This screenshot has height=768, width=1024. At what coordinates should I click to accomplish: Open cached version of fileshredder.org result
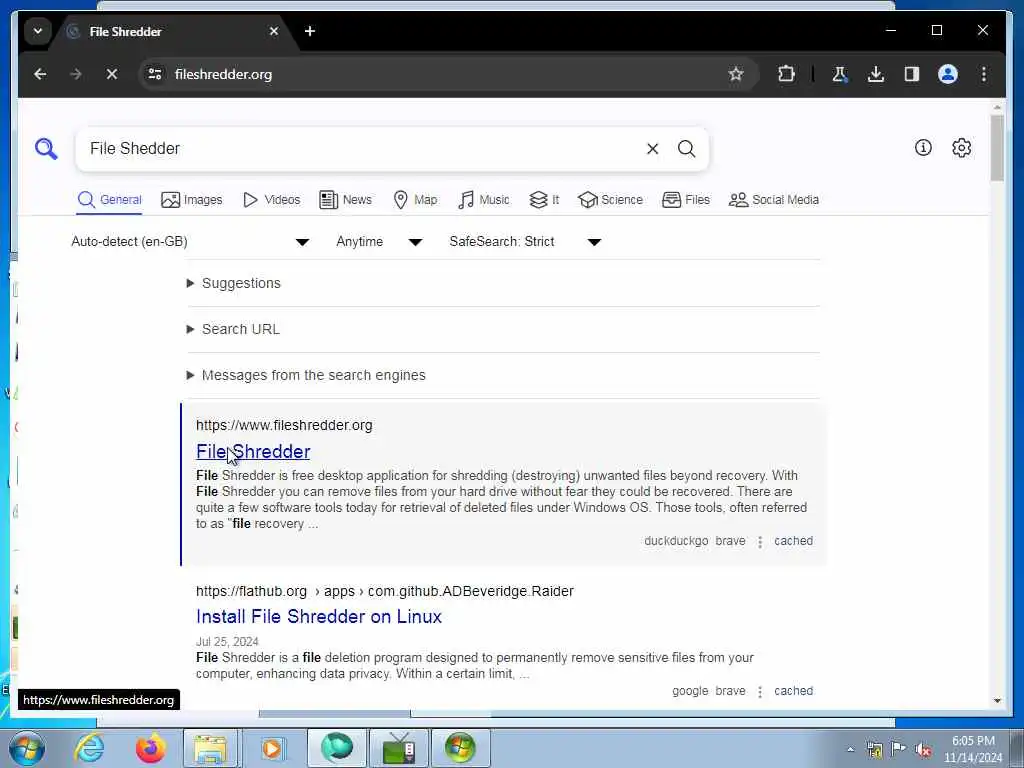click(793, 541)
